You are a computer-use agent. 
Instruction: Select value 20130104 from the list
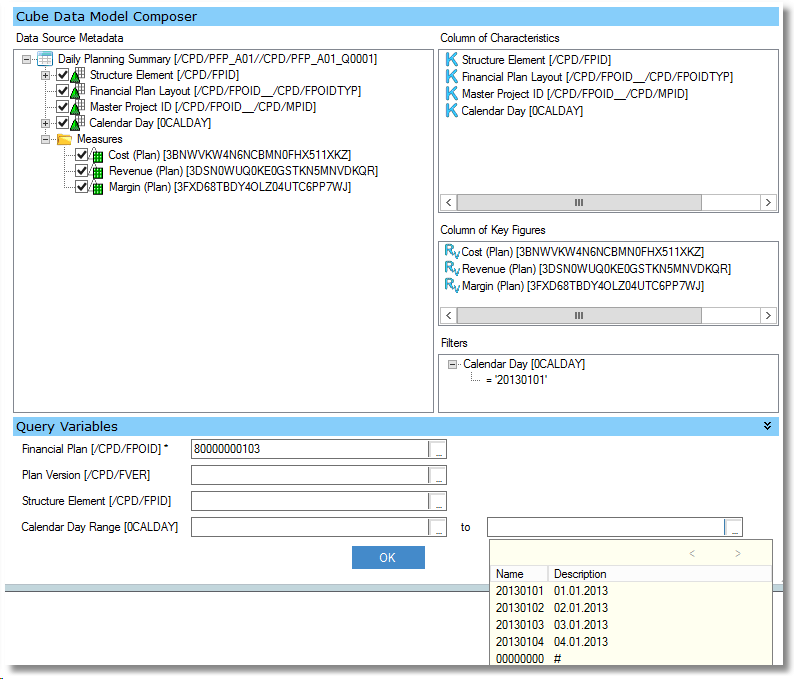(631, 642)
